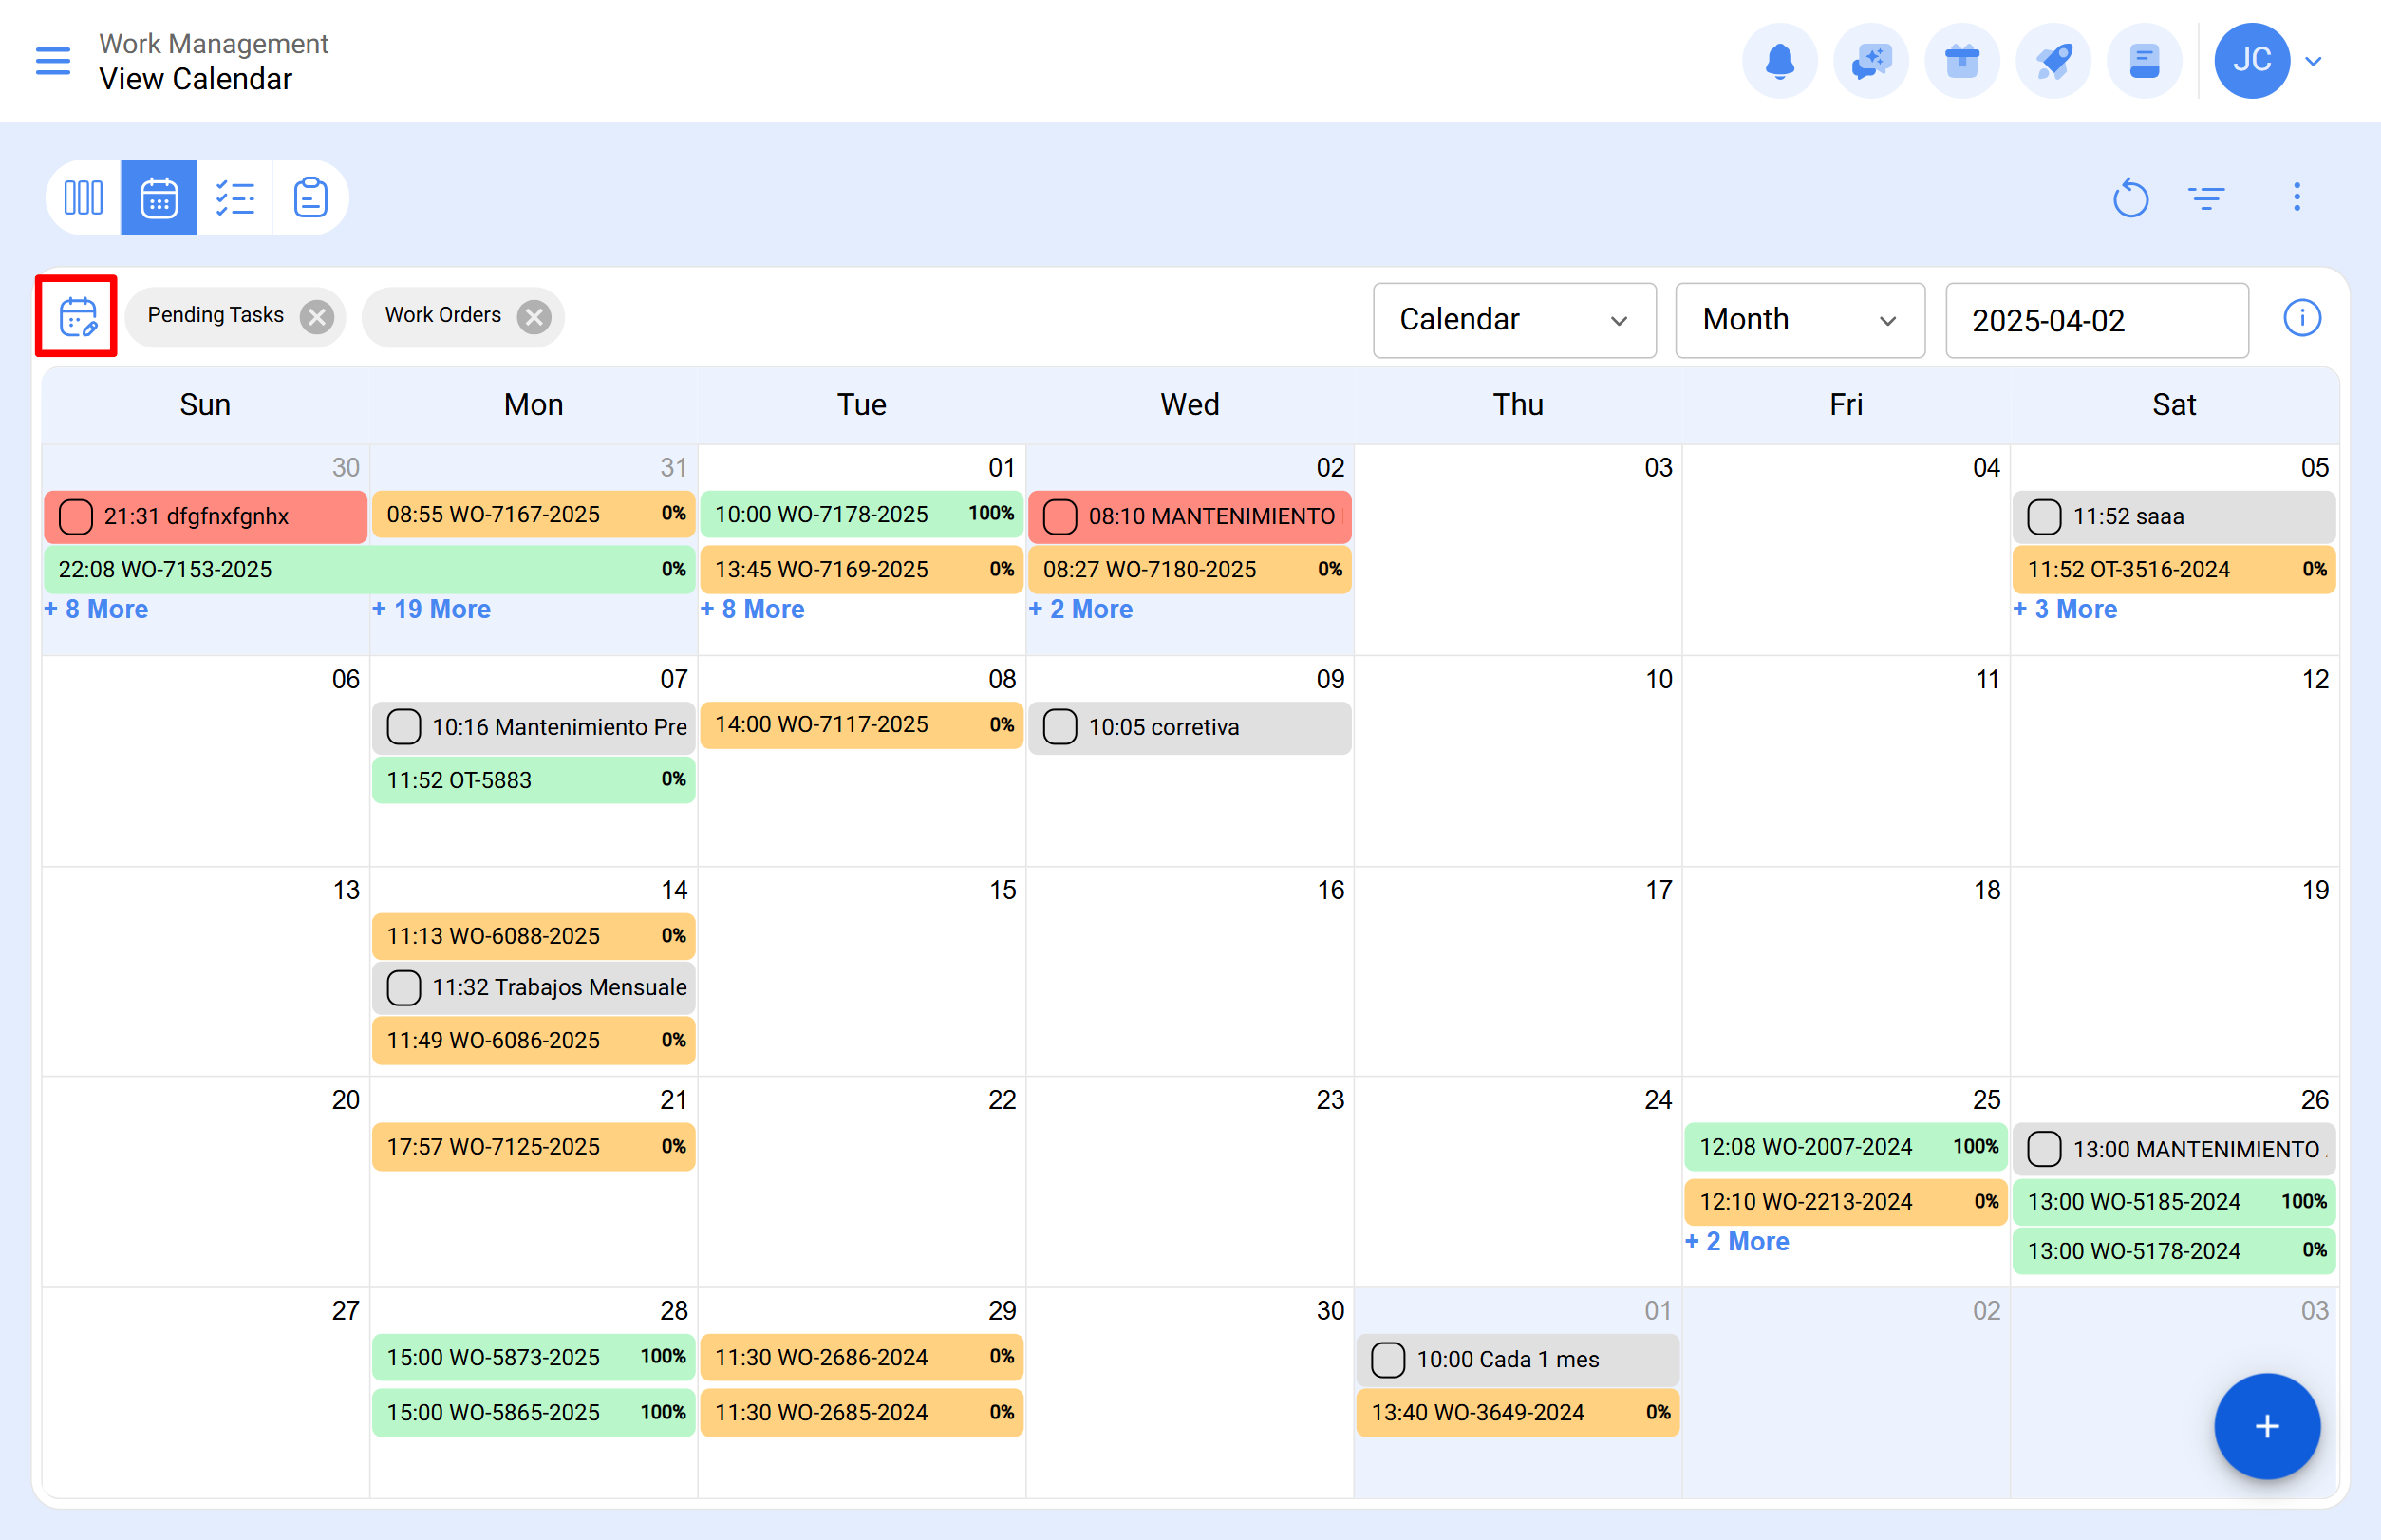2381x1540 pixels.
Task: Open work order 13:45 WO-7169-2025
Action: [x=861, y=569]
